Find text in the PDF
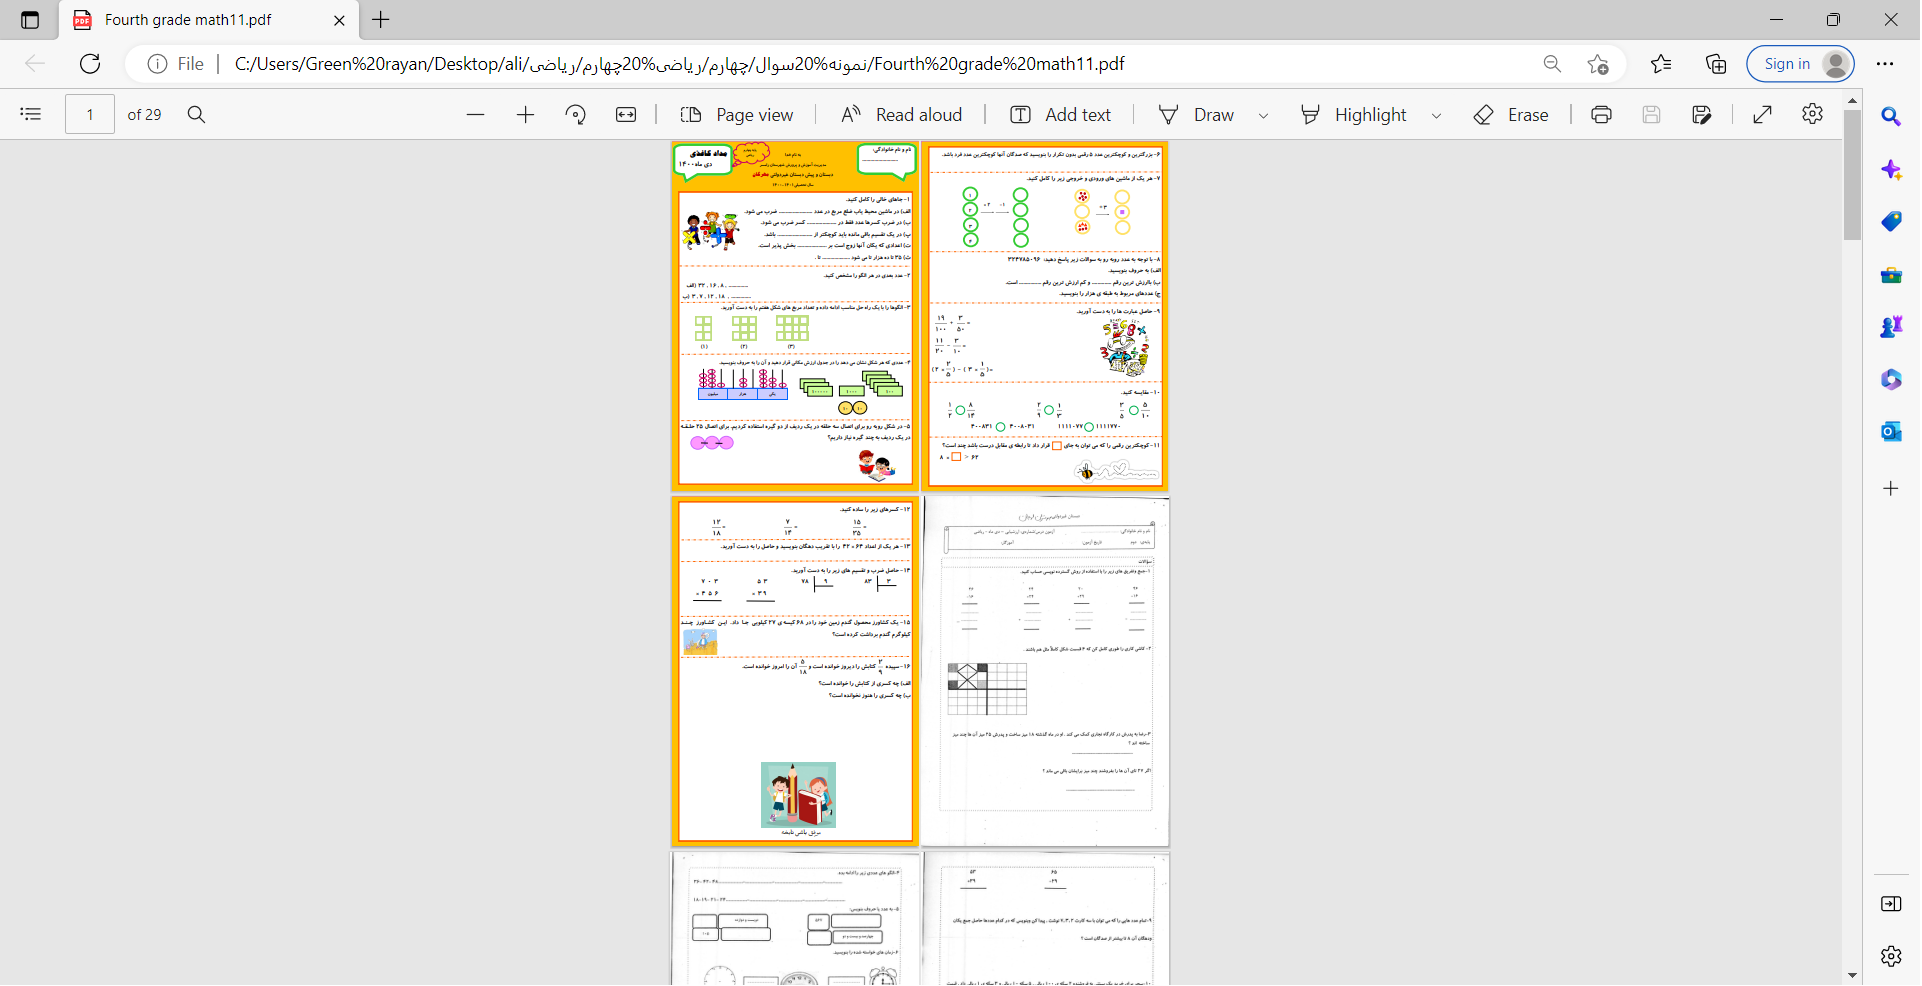 [197, 115]
